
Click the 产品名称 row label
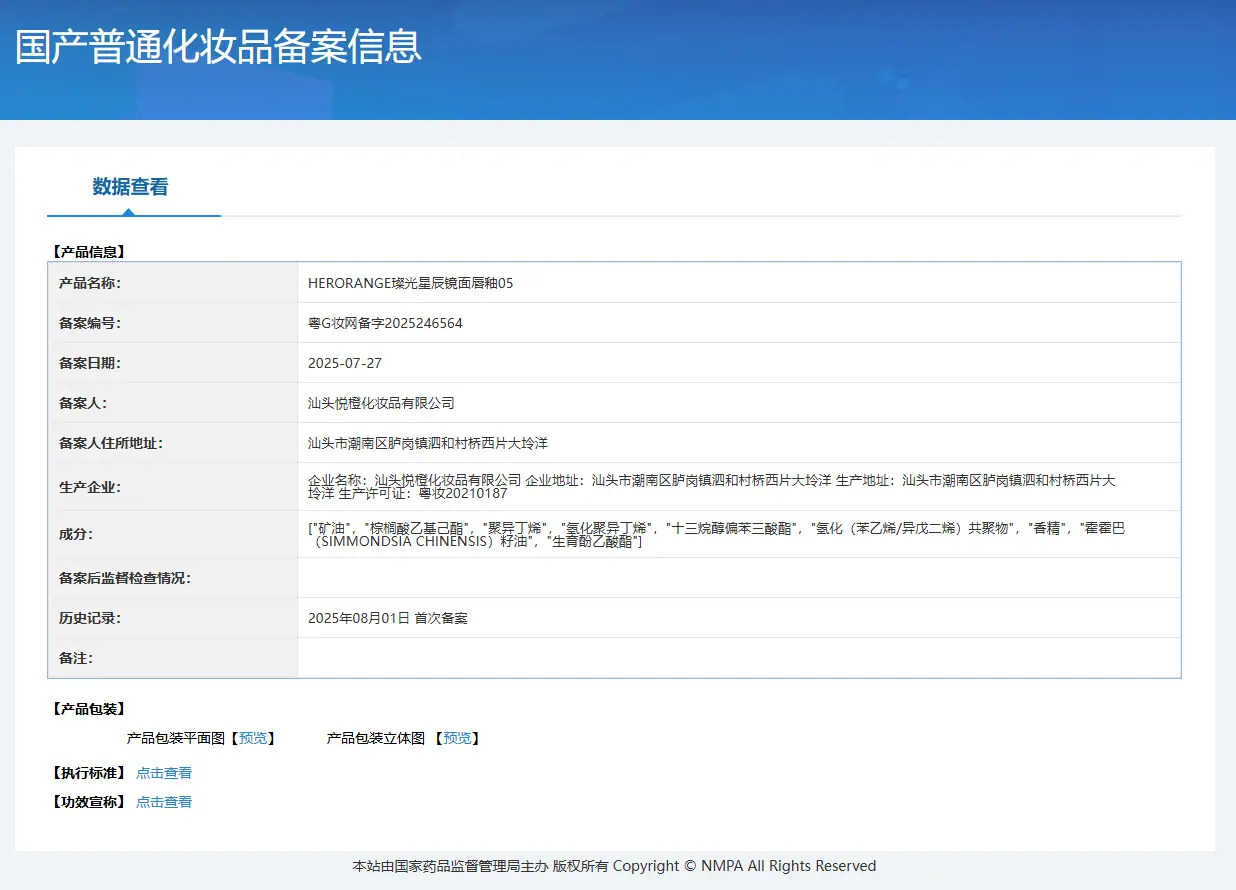(x=90, y=283)
